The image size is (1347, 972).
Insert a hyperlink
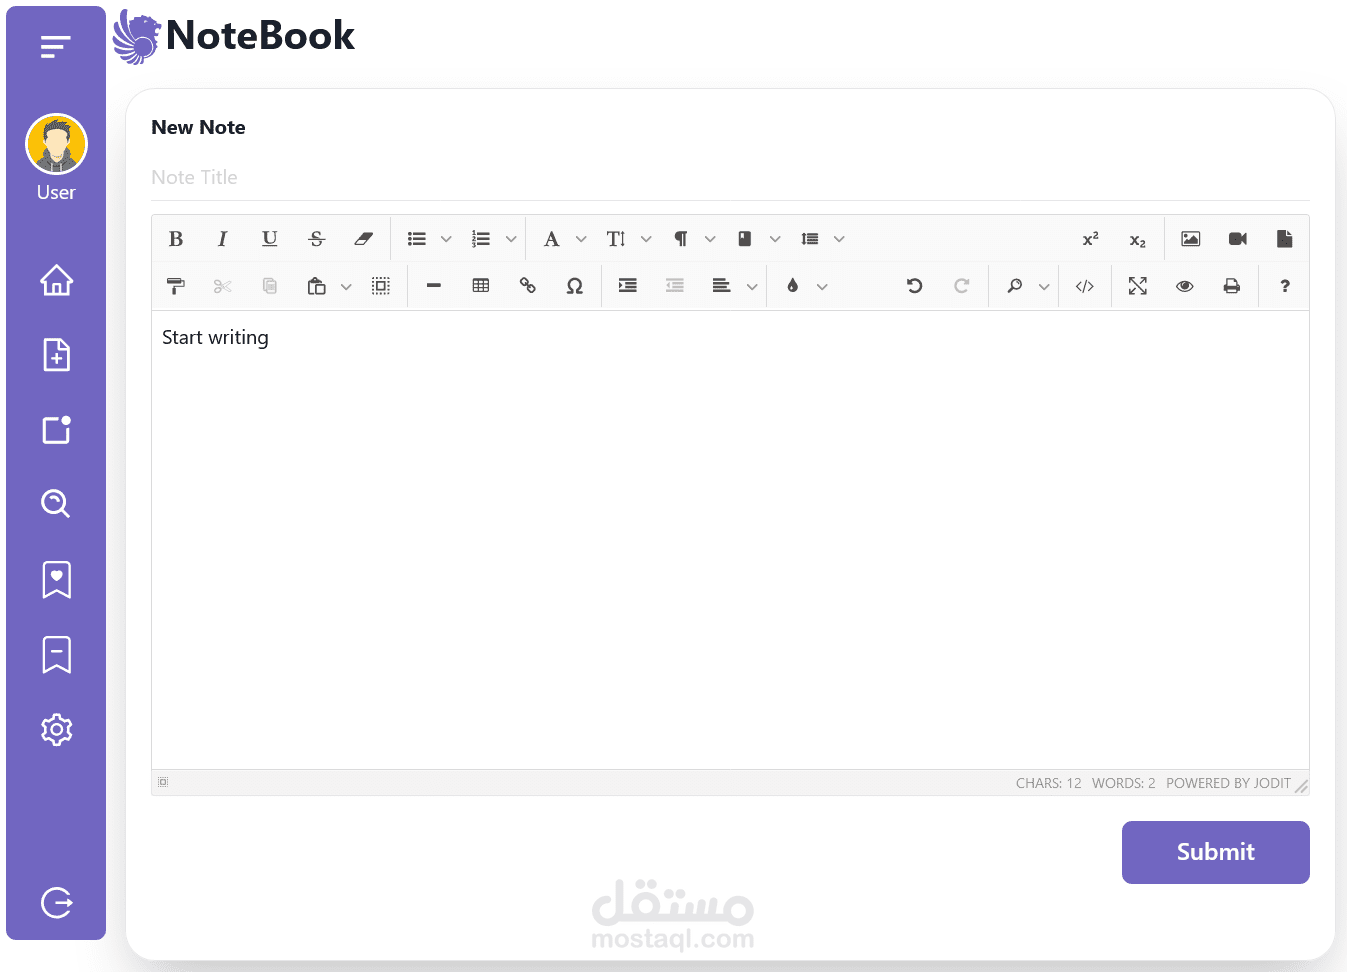click(x=528, y=286)
